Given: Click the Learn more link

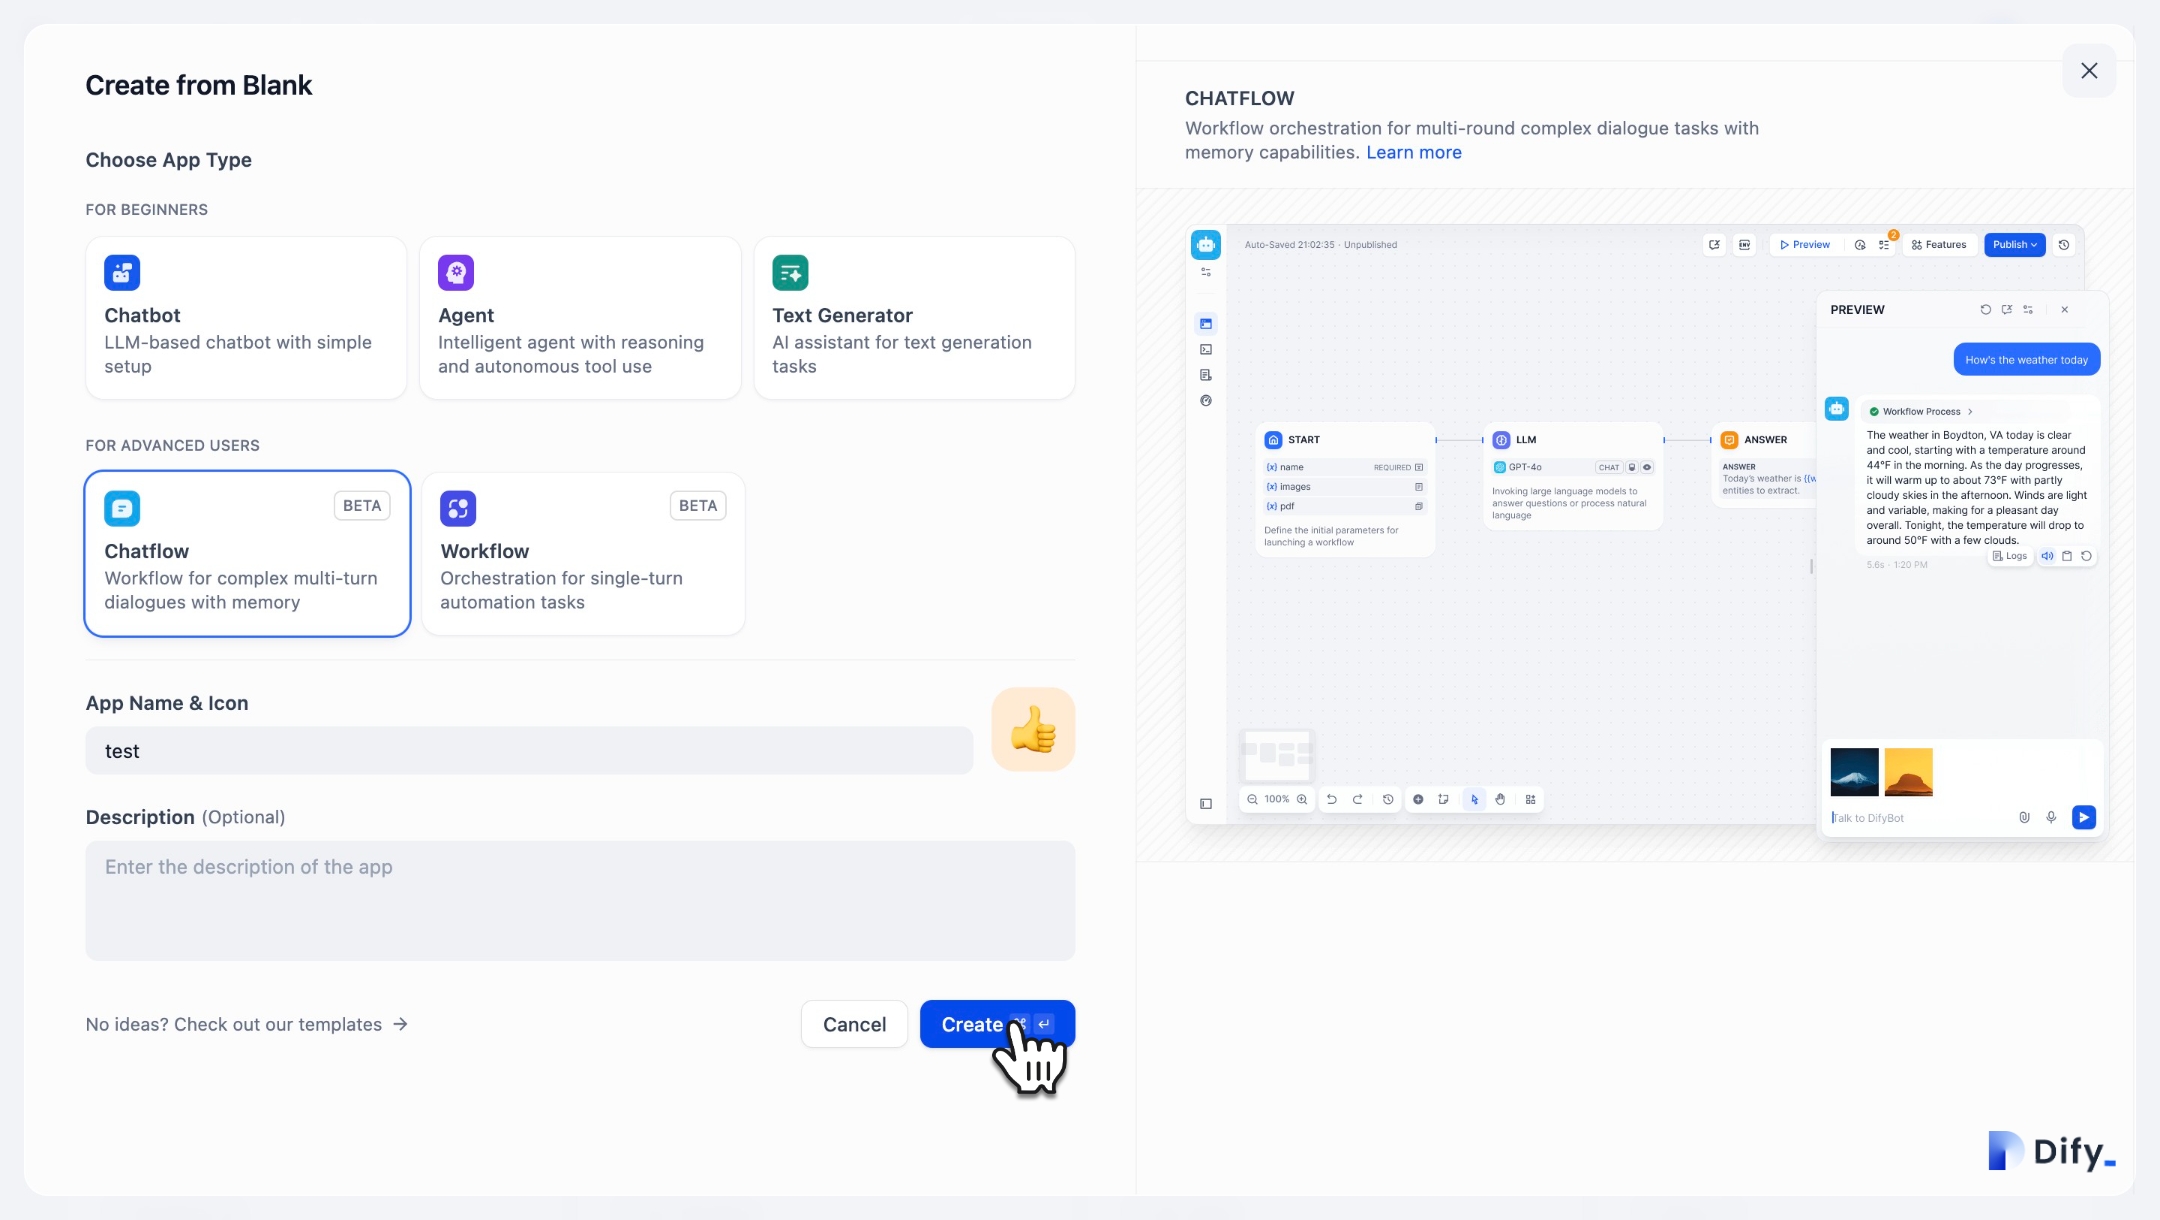Looking at the screenshot, I should [x=1413, y=152].
